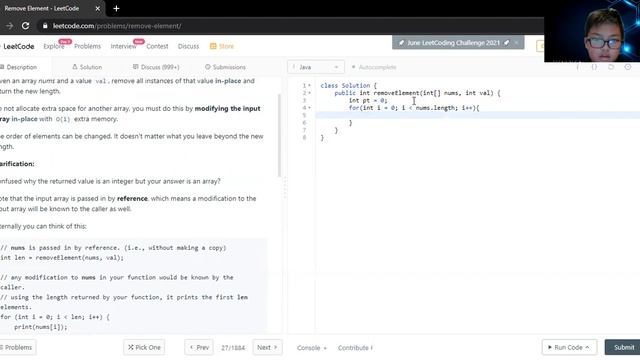The width and height of the screenshot is (640, 360).
Task: Close the Remove Element tab
Action: point(98,8)
